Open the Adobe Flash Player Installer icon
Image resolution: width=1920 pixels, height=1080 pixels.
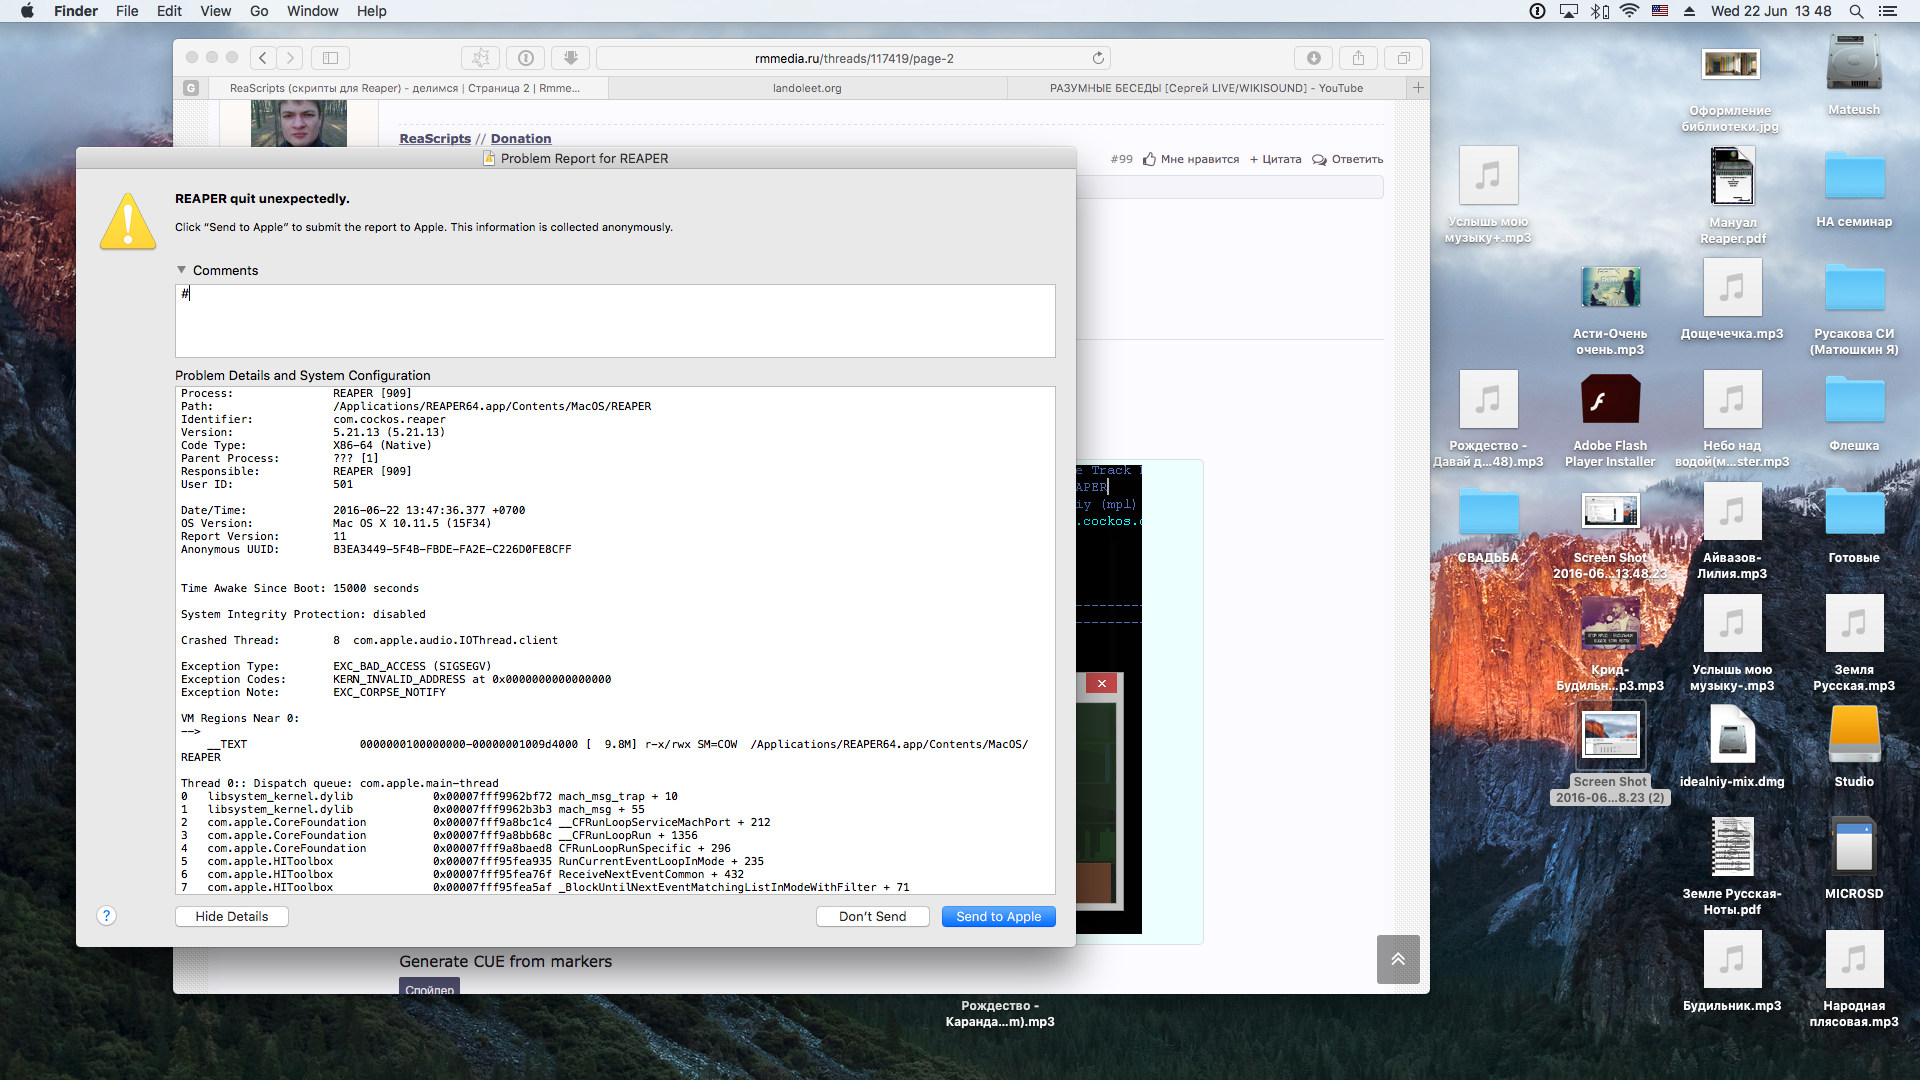point(1610,400)
